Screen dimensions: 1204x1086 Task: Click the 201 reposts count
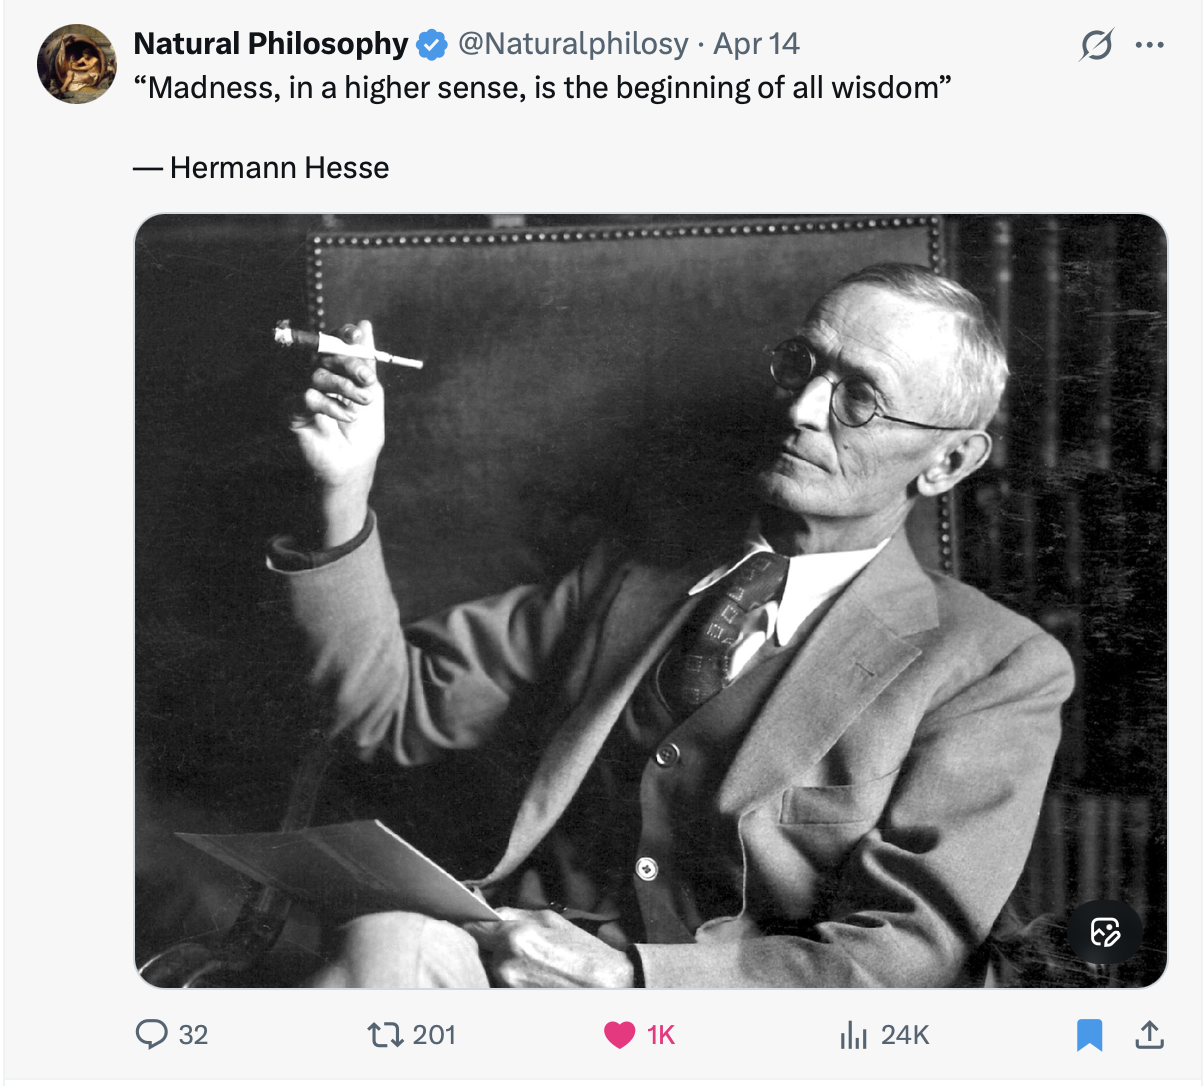coord(434,1035)
